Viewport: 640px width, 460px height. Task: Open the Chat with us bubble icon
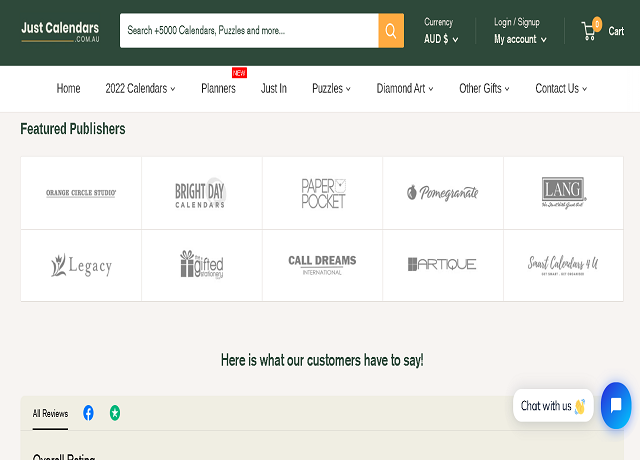(616, 405)
